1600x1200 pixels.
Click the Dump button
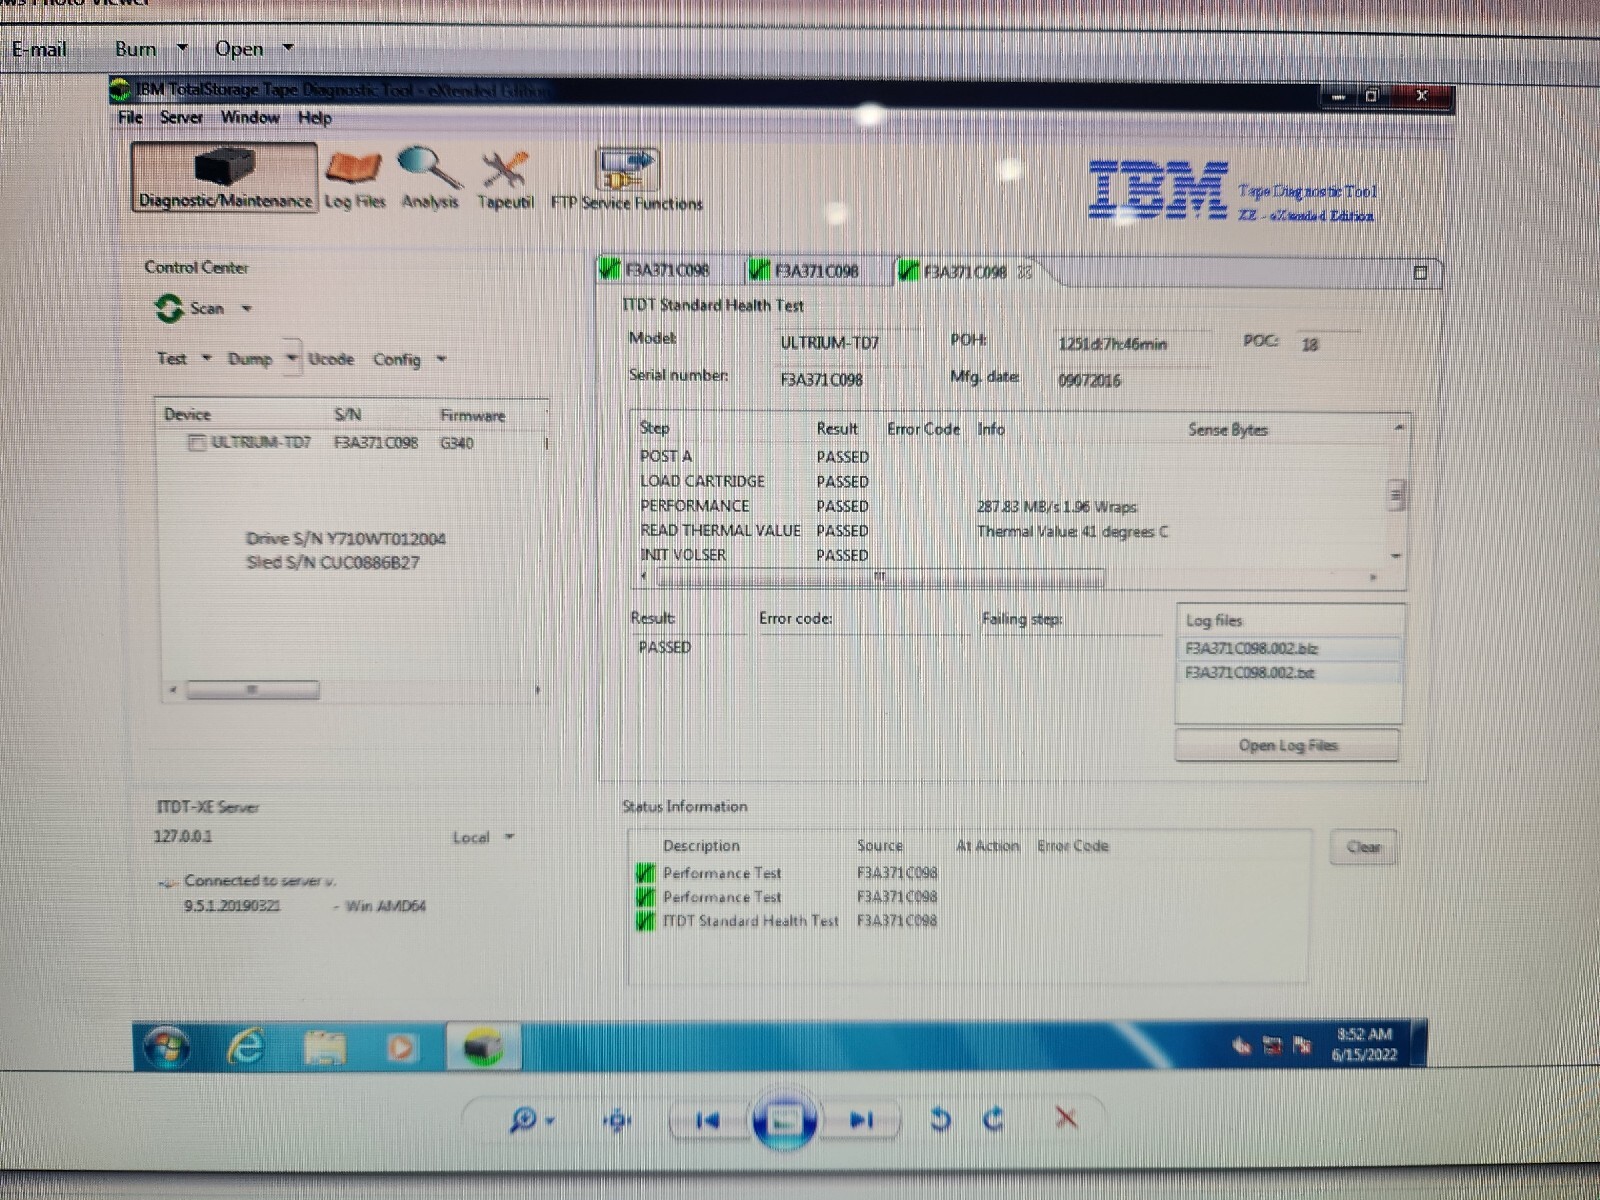[x=250, y=358]
